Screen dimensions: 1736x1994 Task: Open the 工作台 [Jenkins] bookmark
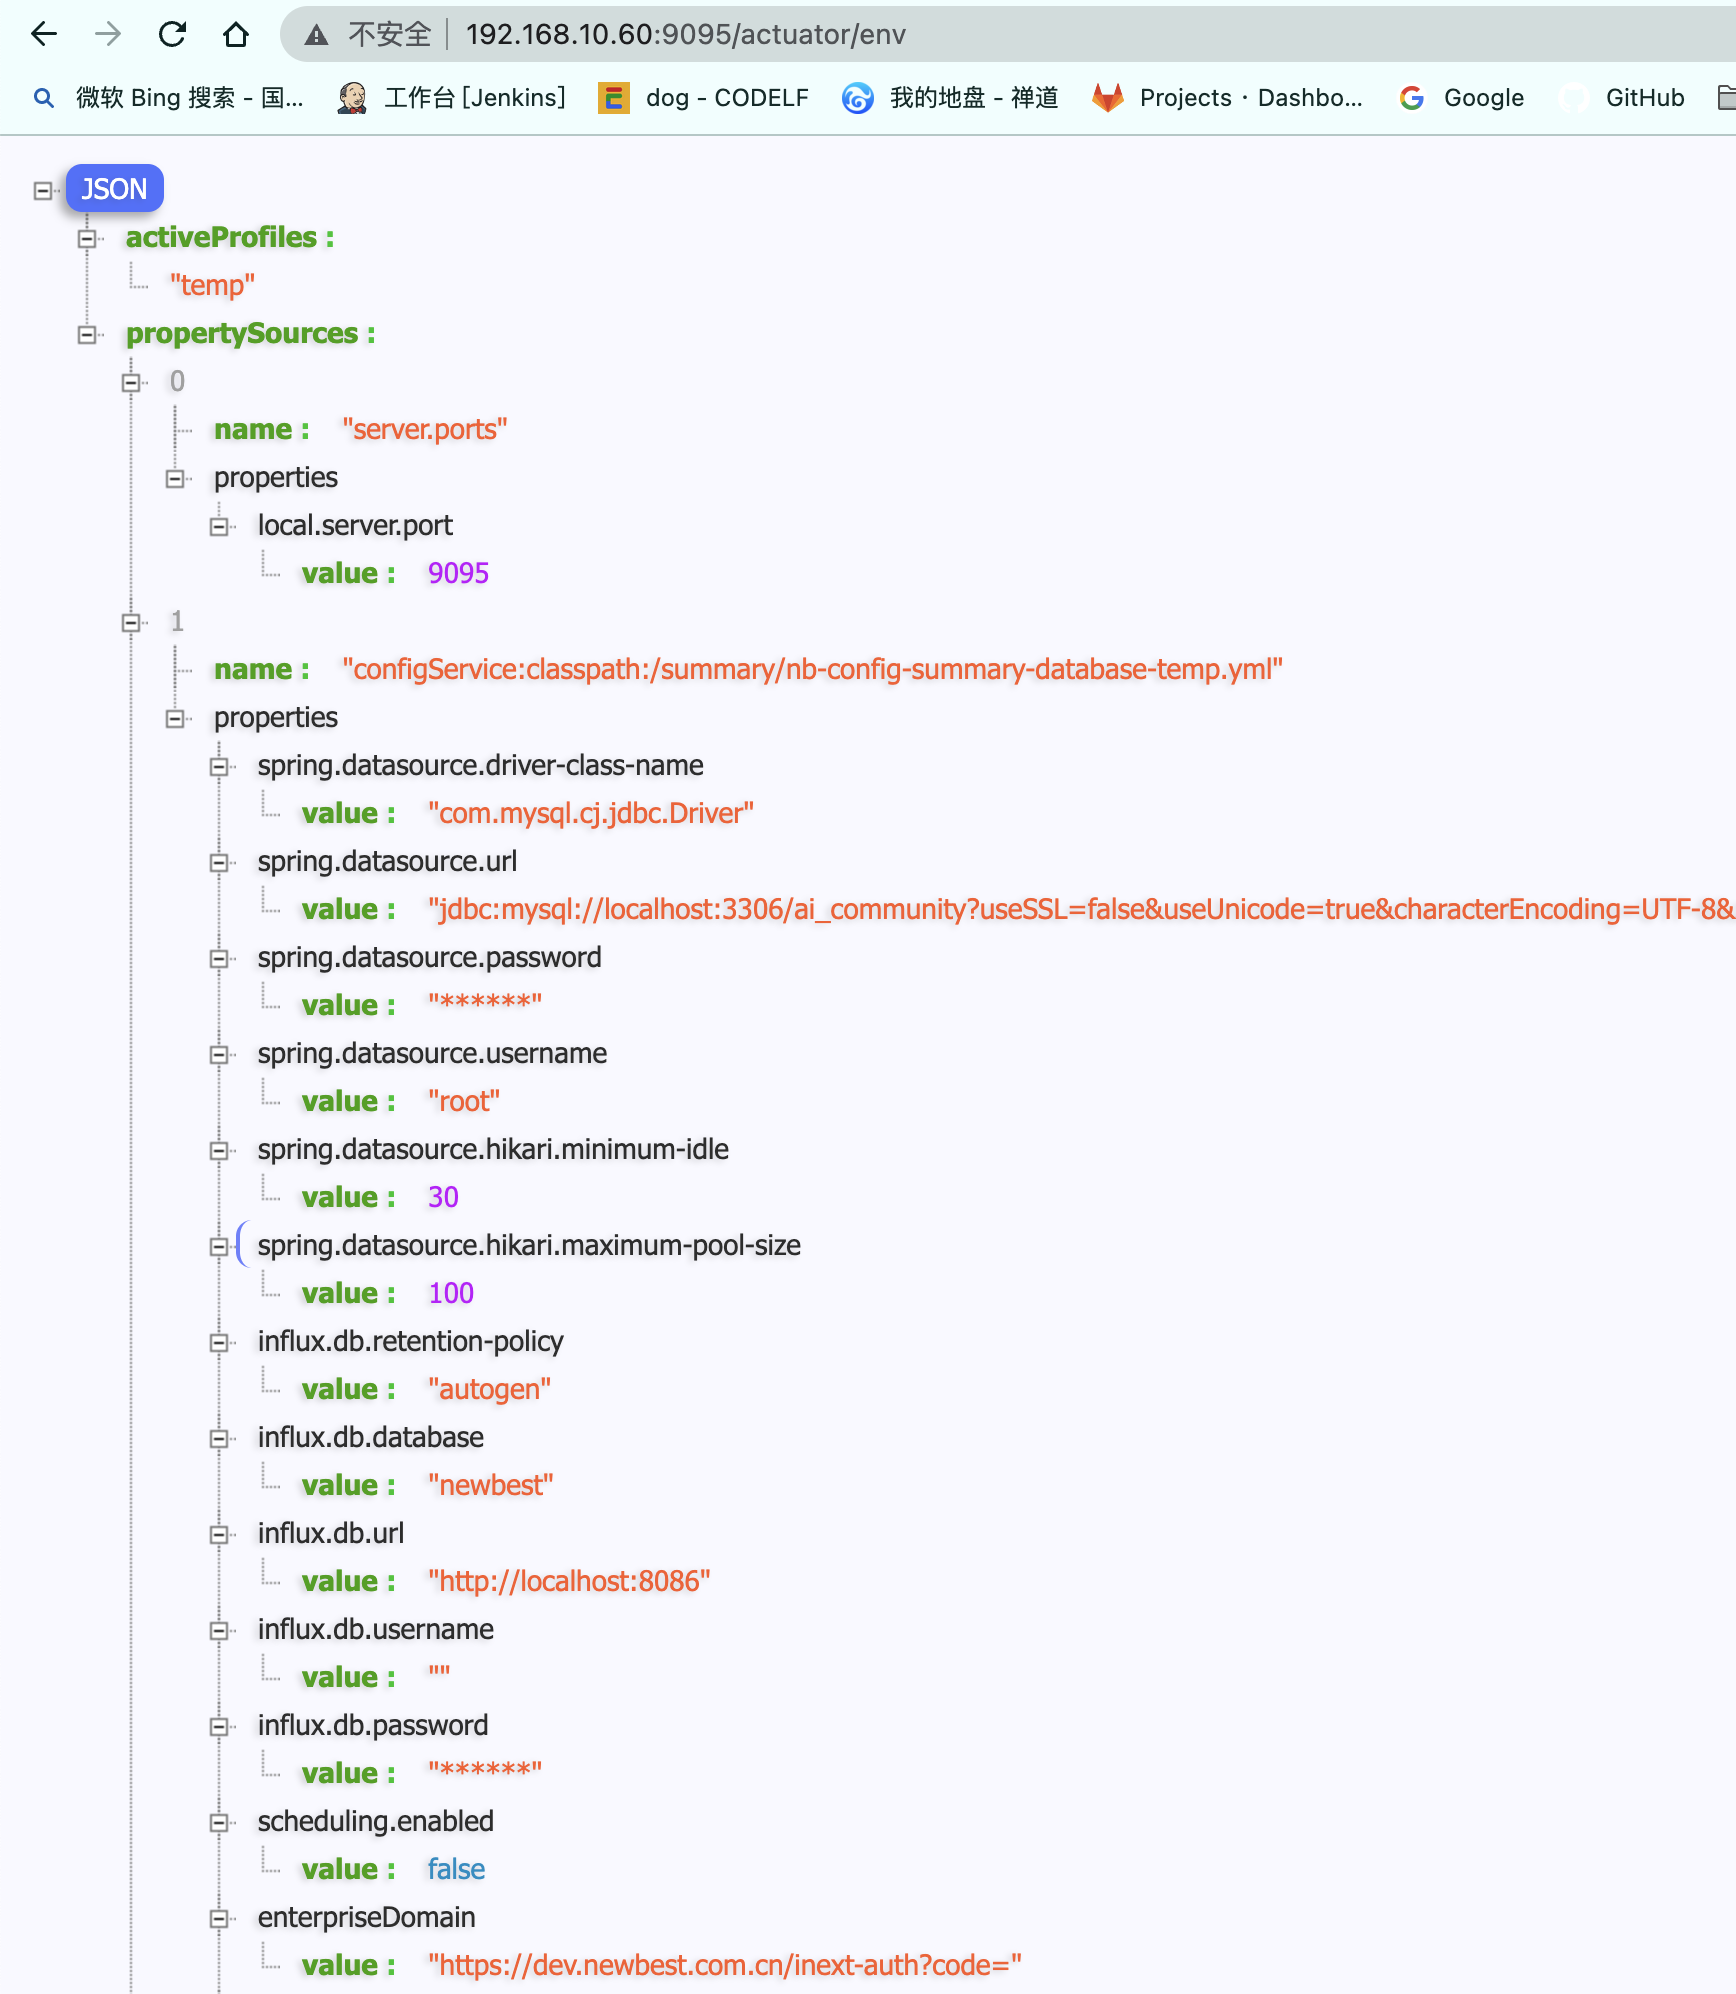[452, 97]
